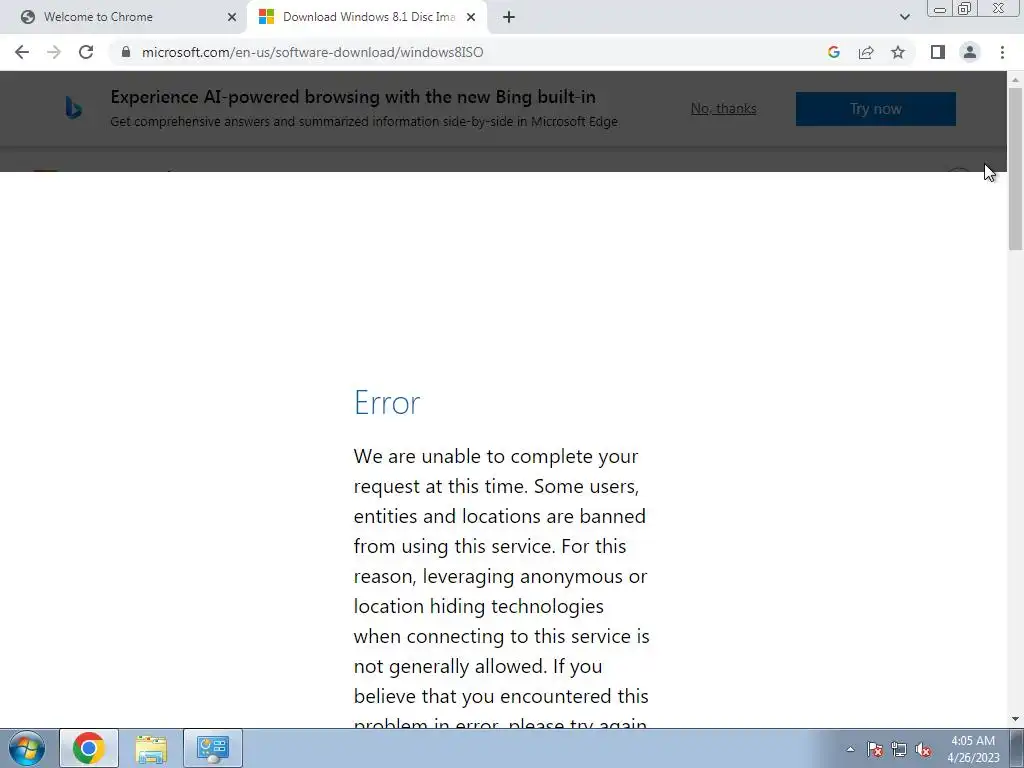Open the clock showing 4:05 AM
The height and width of the screenshot is (768, 1024).
pyautogui.click(x=973, y=749)
